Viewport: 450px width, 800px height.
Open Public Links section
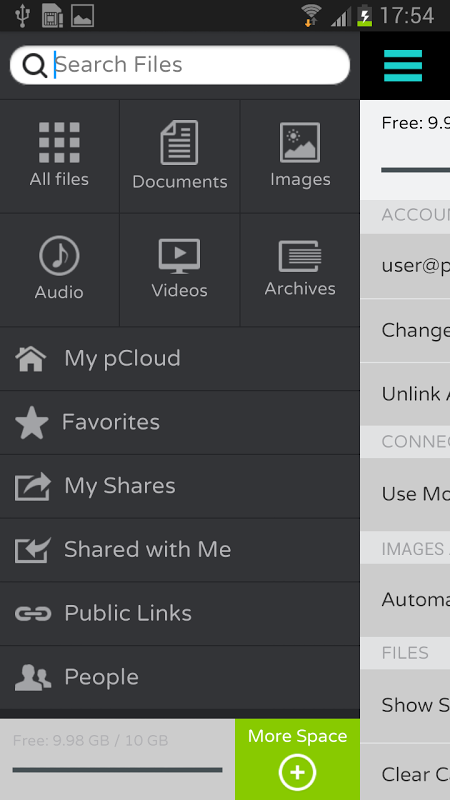(180, 614)
